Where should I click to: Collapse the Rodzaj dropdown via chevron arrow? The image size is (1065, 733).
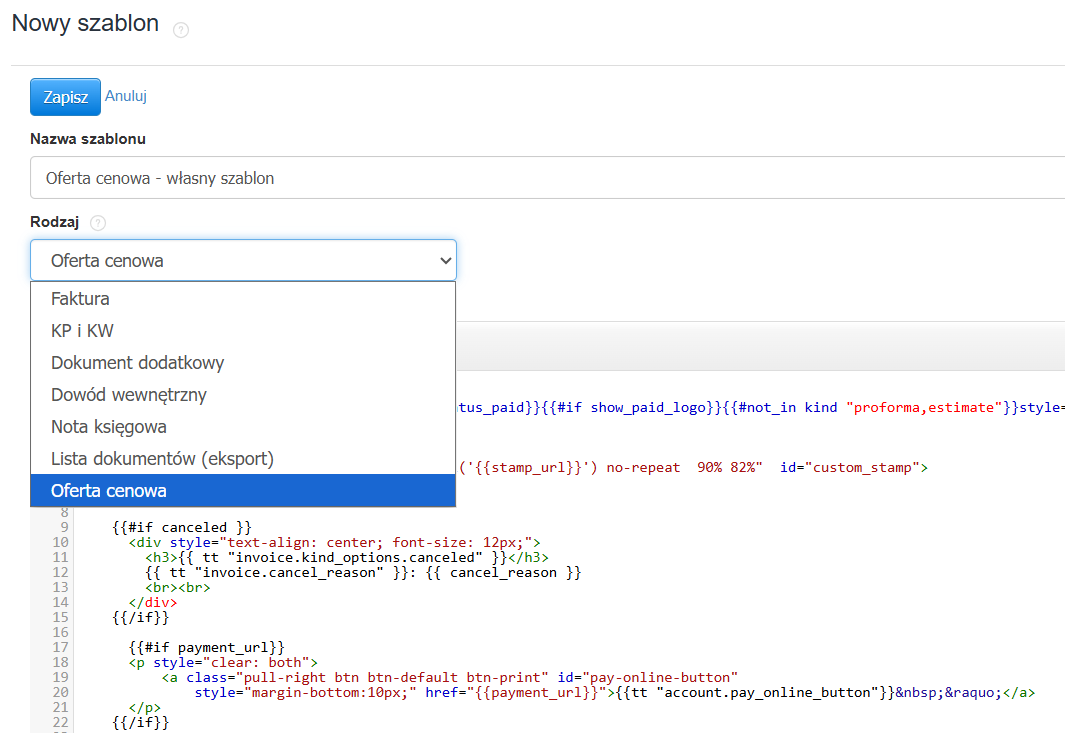pyautogui.click(x=446, y=260)
